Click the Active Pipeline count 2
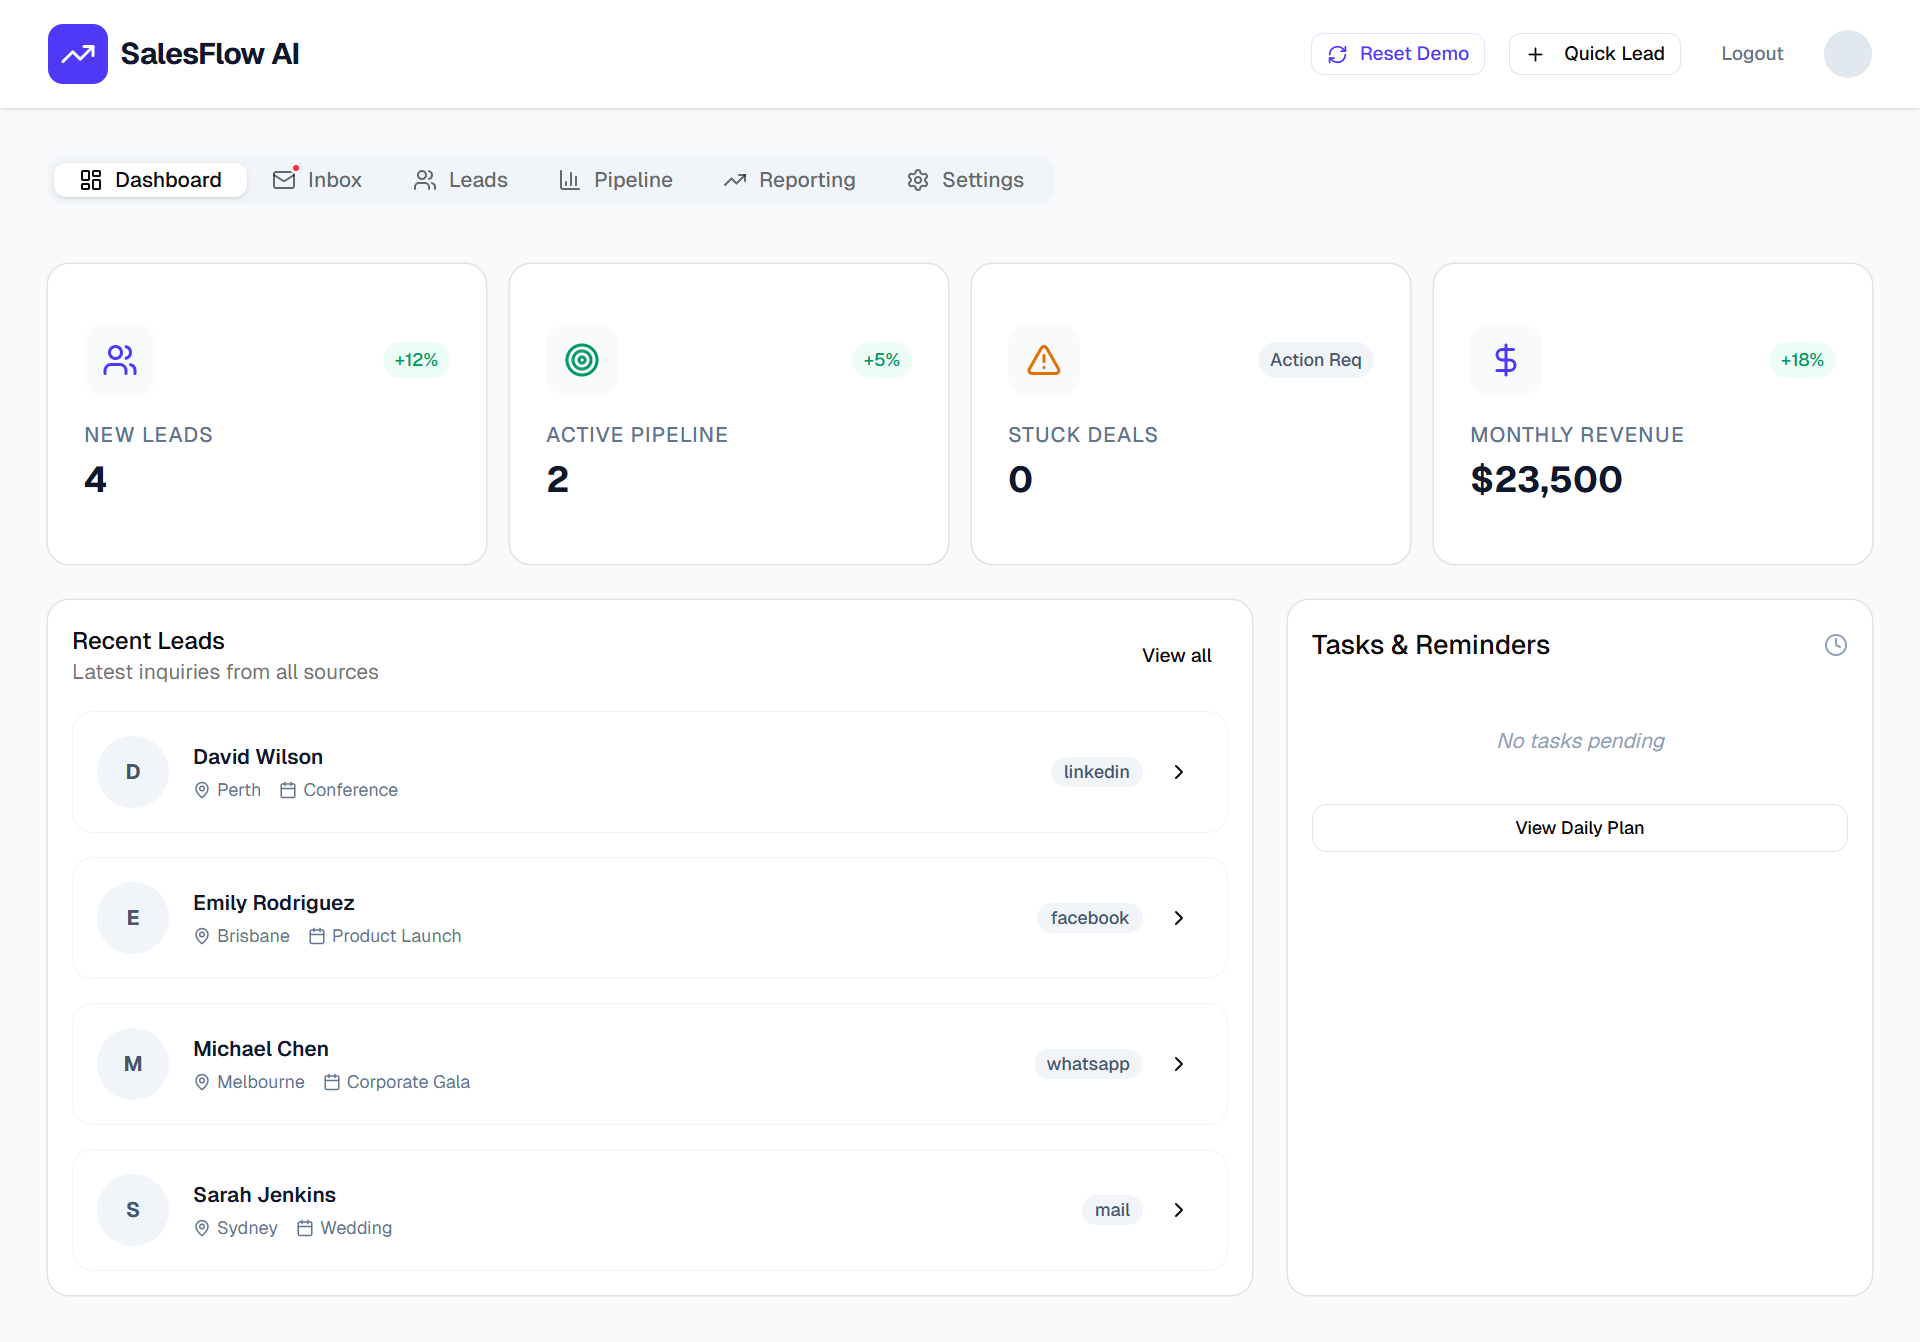The image size is (1920, 1342). coord(558,480)
